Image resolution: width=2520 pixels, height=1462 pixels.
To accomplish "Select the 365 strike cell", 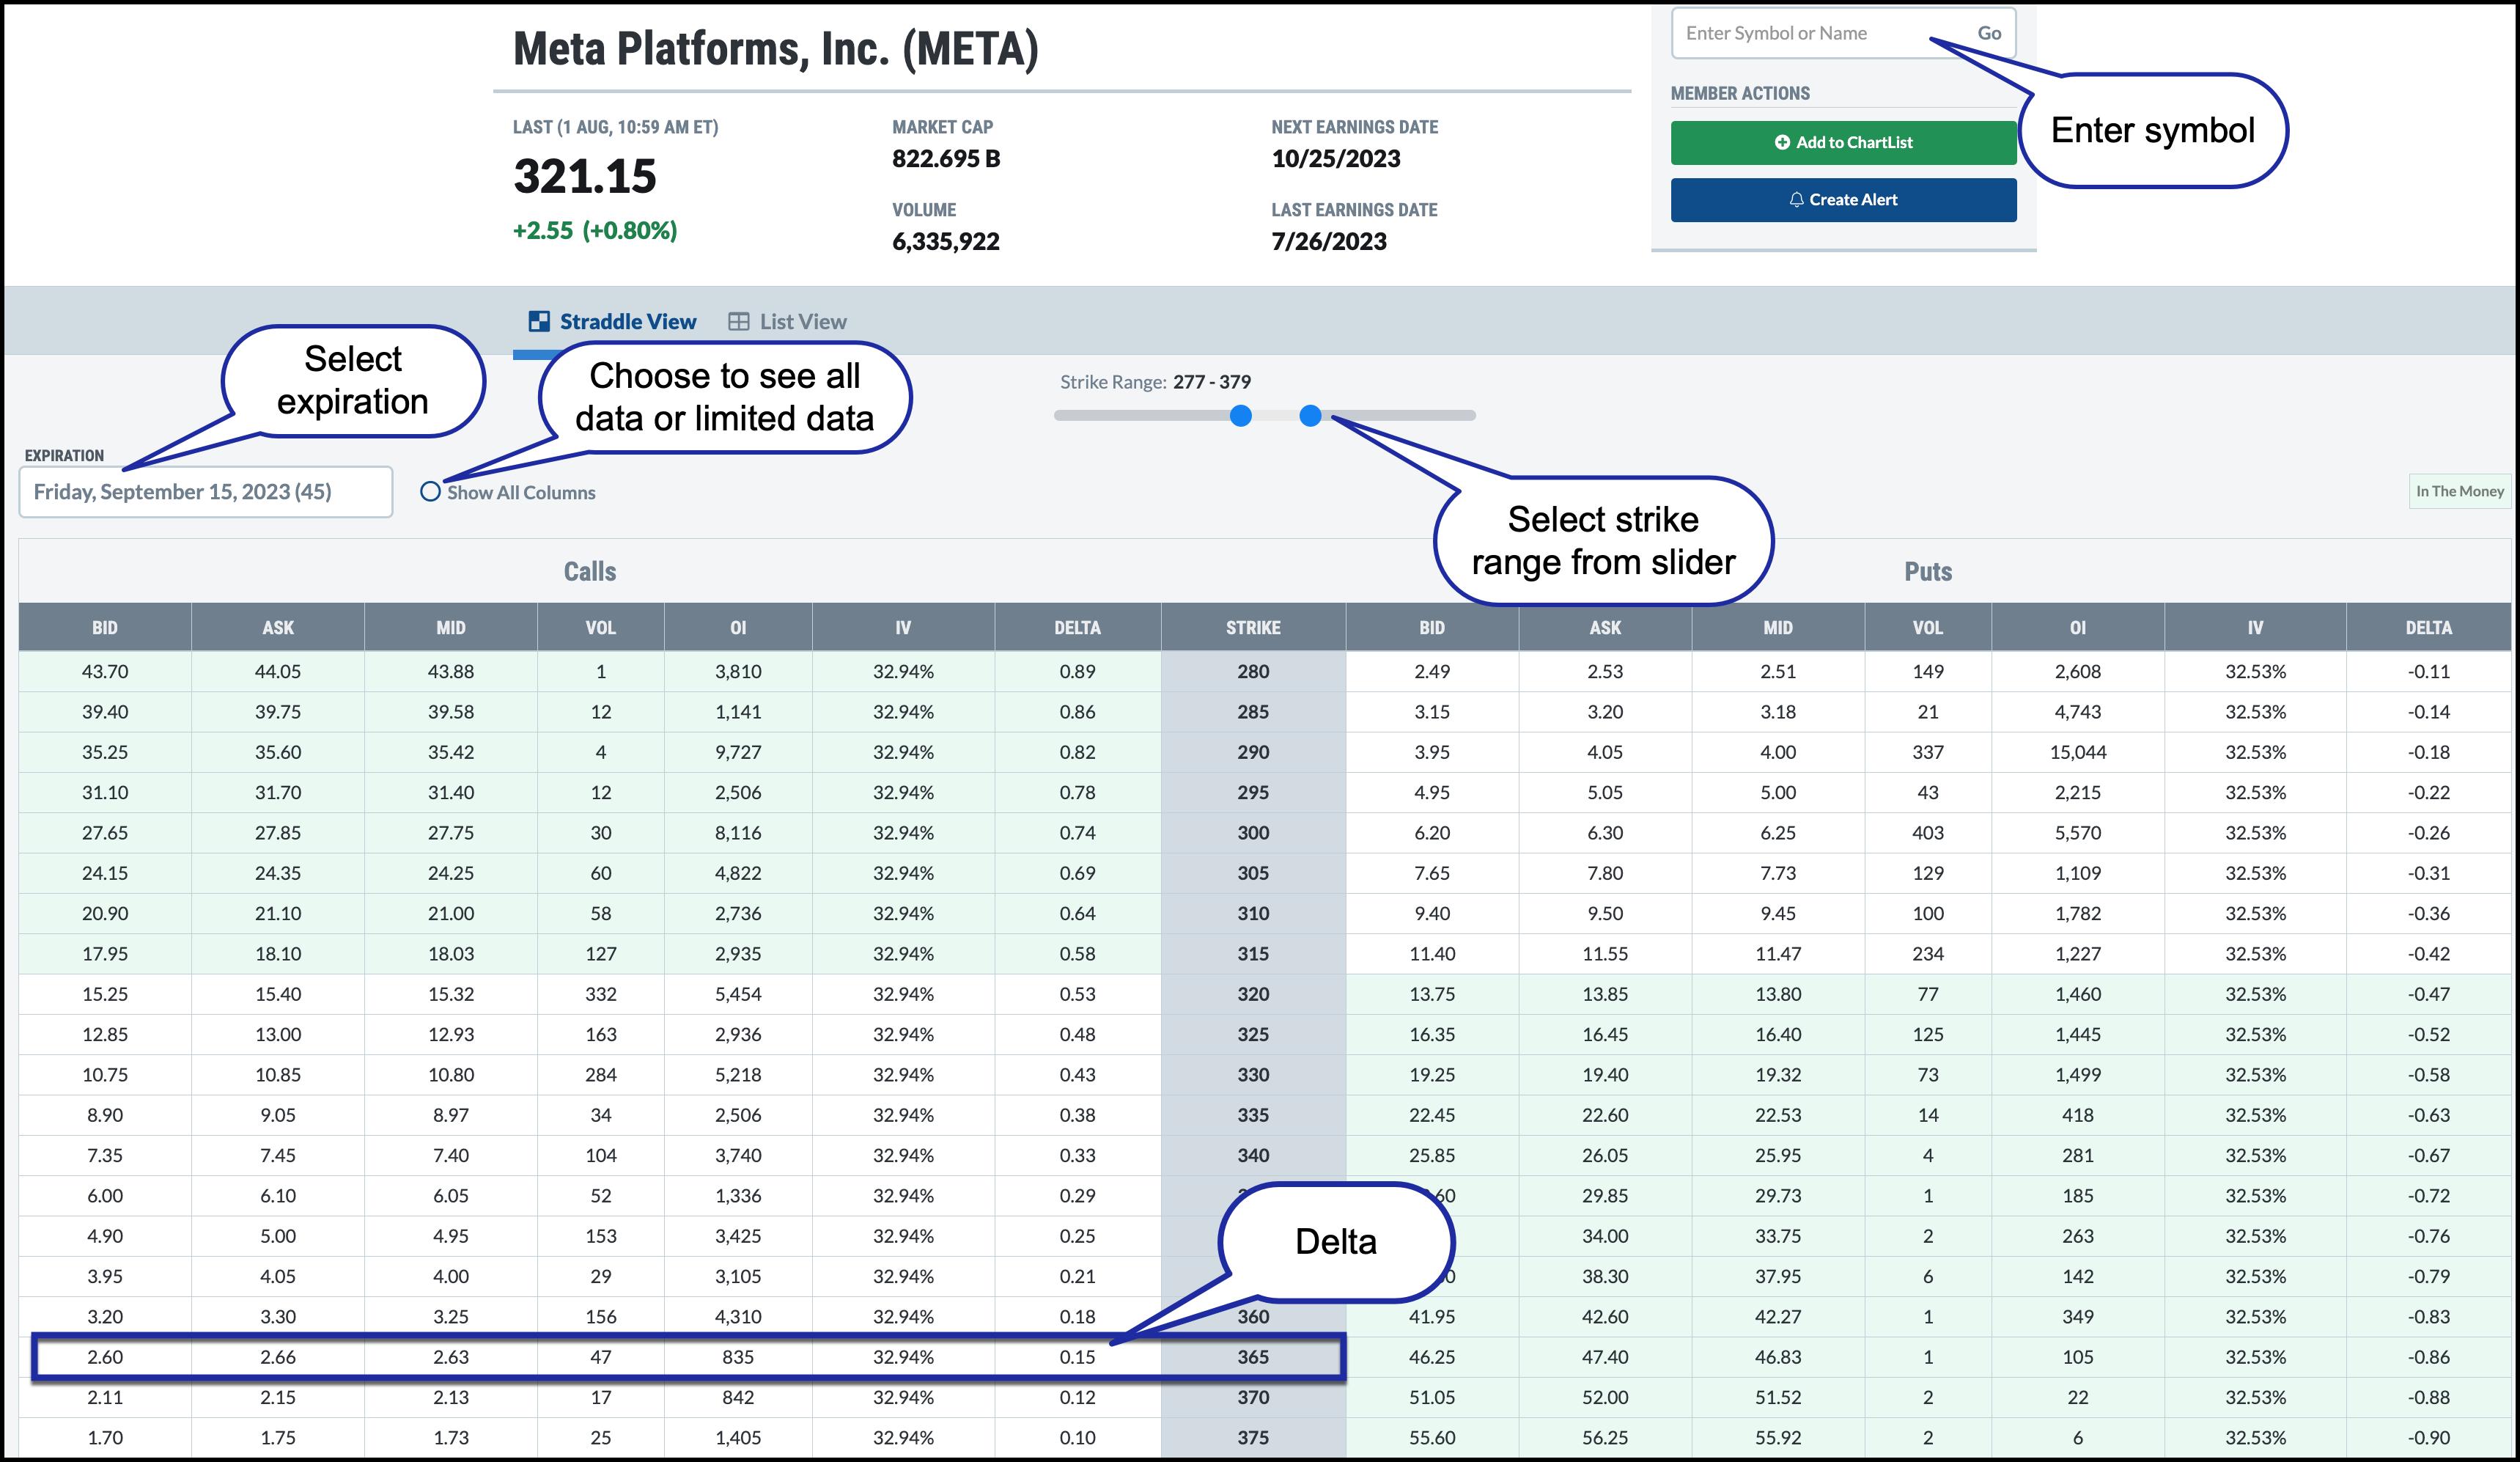I will click(x=1252, y=1357).
